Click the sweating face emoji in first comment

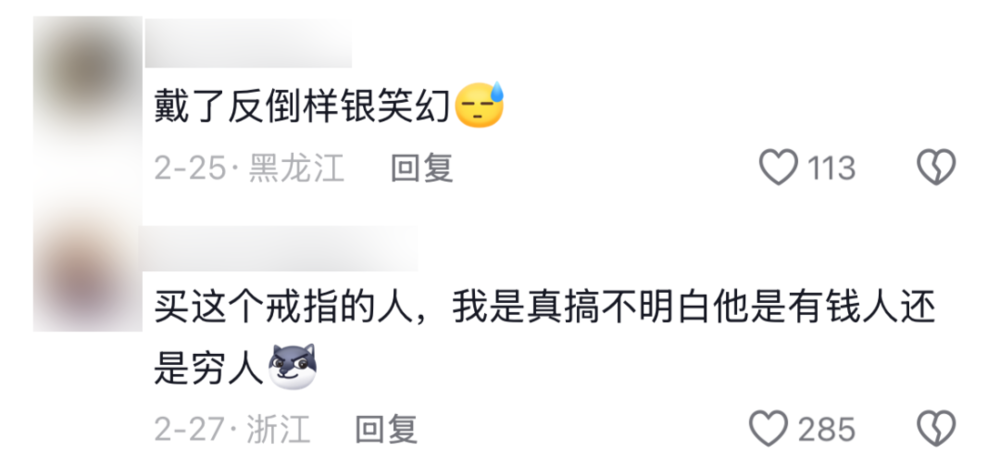tap(480, 105)
